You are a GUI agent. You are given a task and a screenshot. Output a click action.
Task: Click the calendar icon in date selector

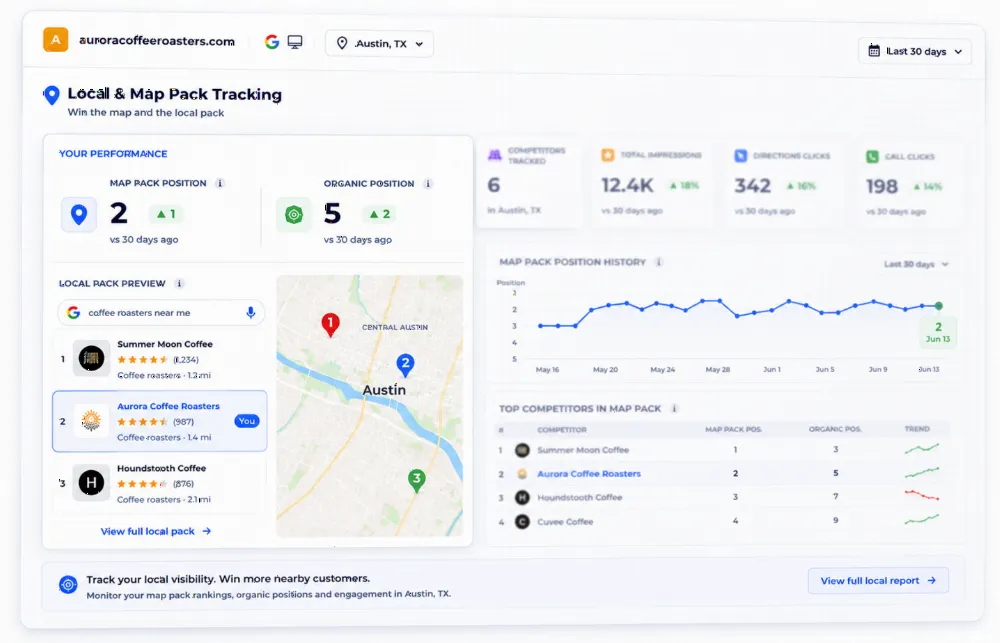[874, 51]
